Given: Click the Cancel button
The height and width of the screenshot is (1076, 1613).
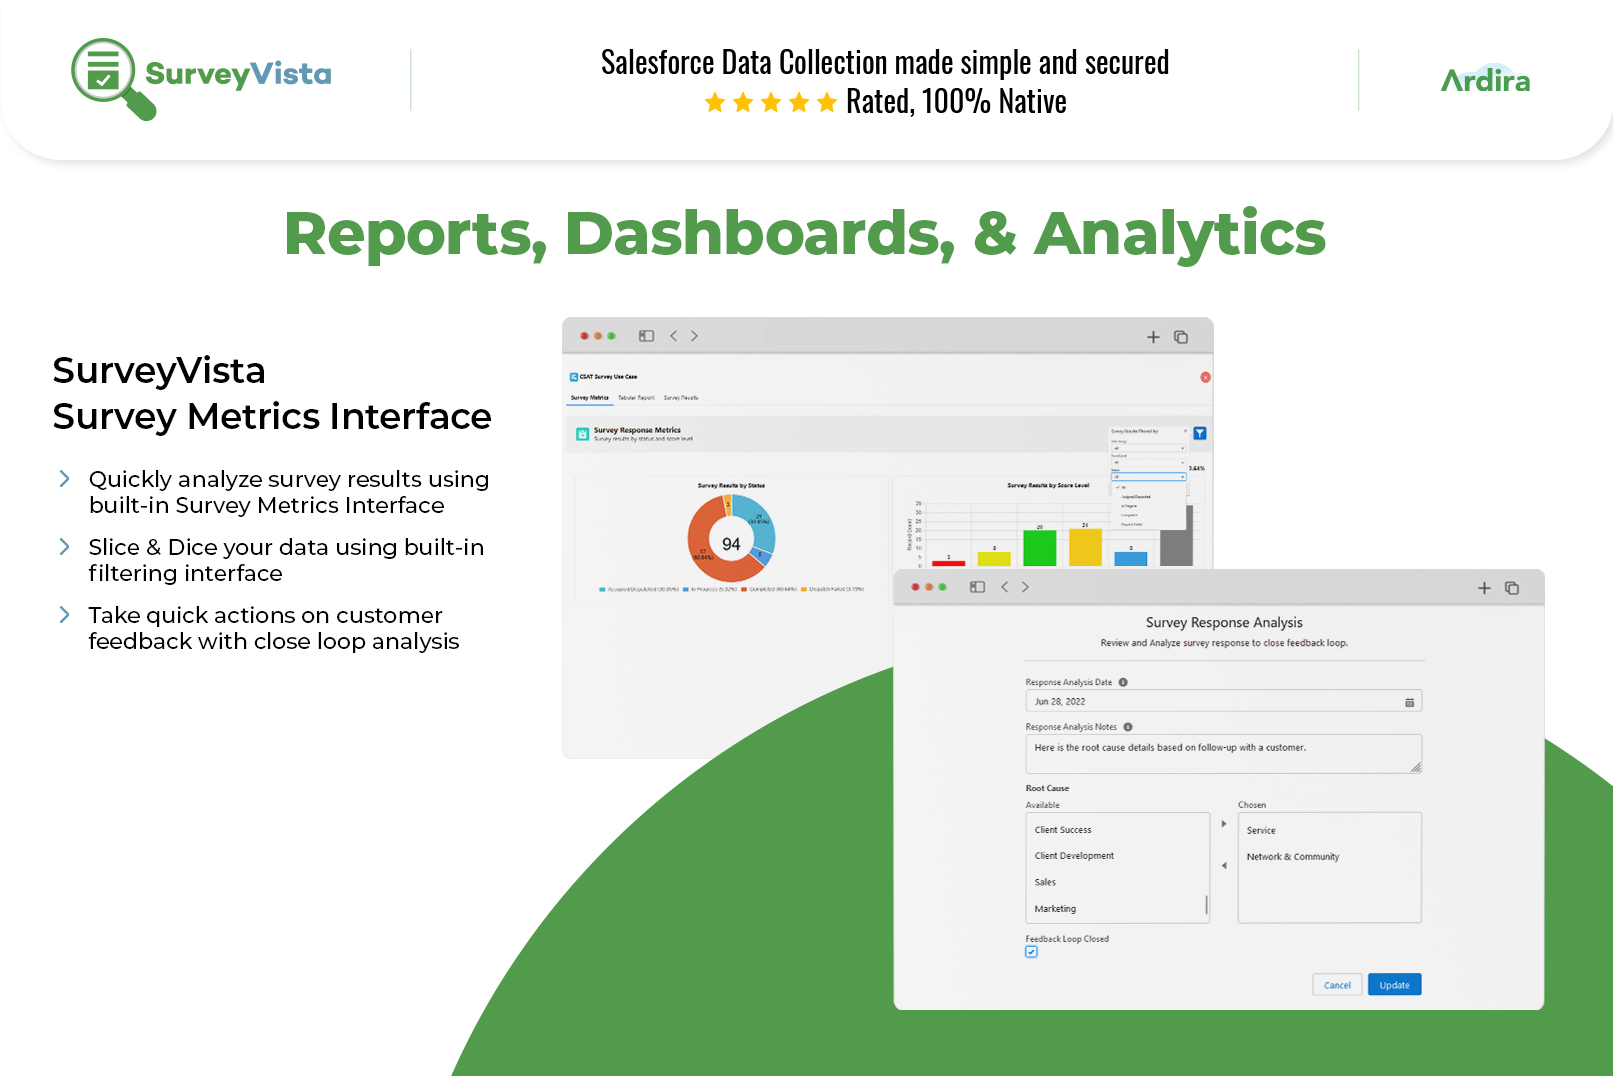Looking at the screenshot, I should tap(1337, 984).
